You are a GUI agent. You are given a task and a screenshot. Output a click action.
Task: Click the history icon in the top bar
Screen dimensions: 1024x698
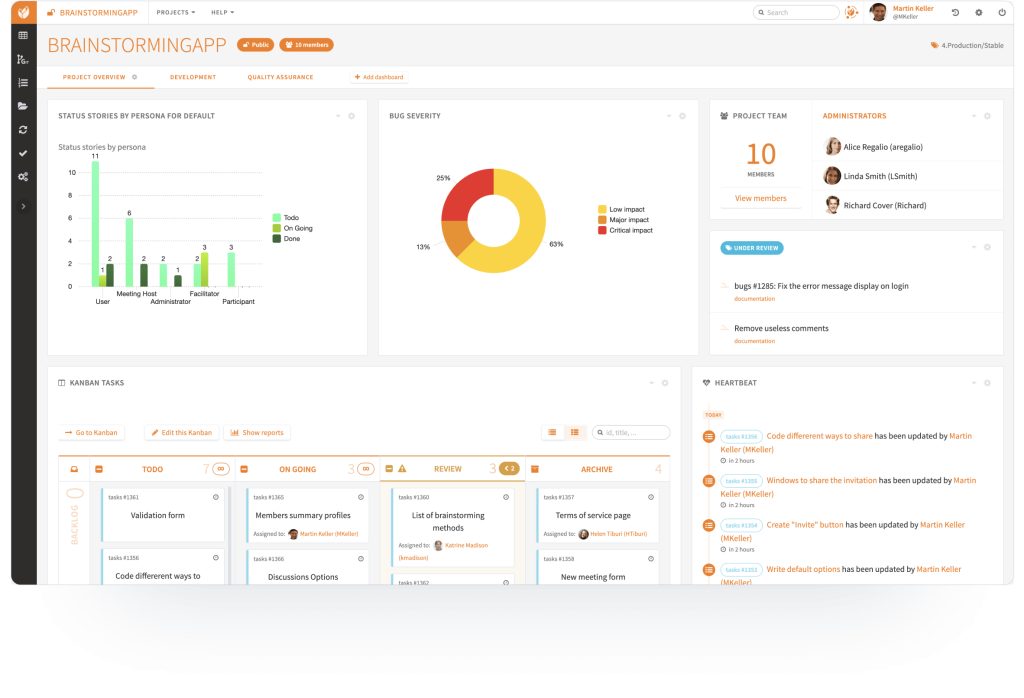[956, 12]
